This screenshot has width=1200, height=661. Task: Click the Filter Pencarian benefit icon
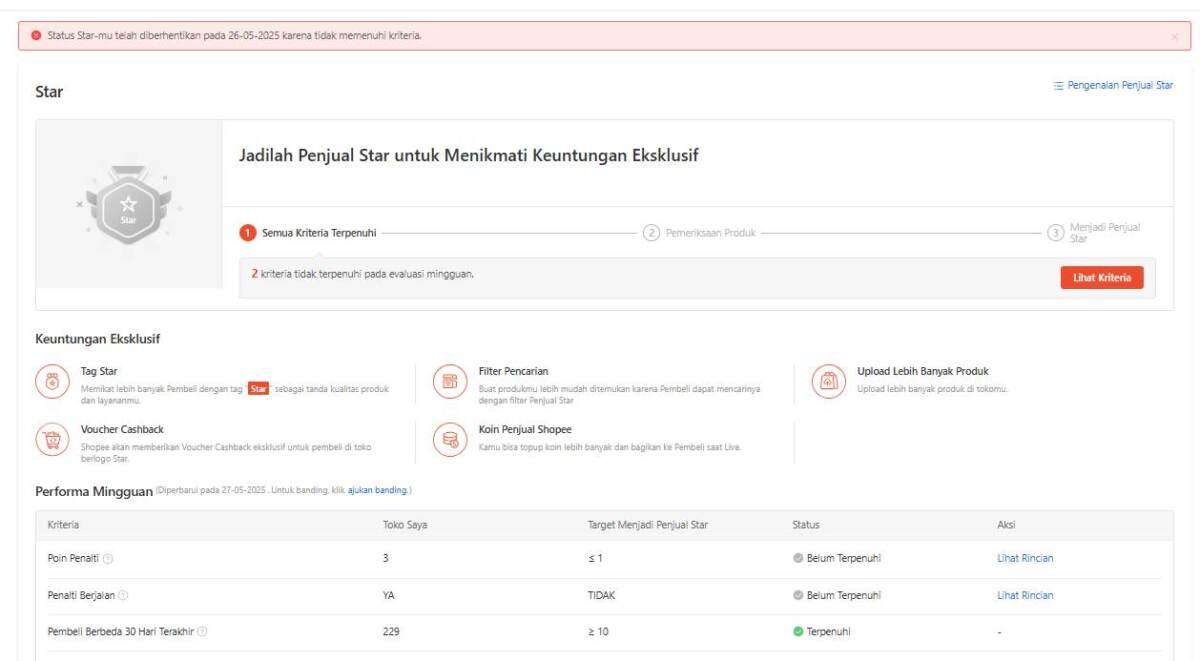(x=449, y=384)
